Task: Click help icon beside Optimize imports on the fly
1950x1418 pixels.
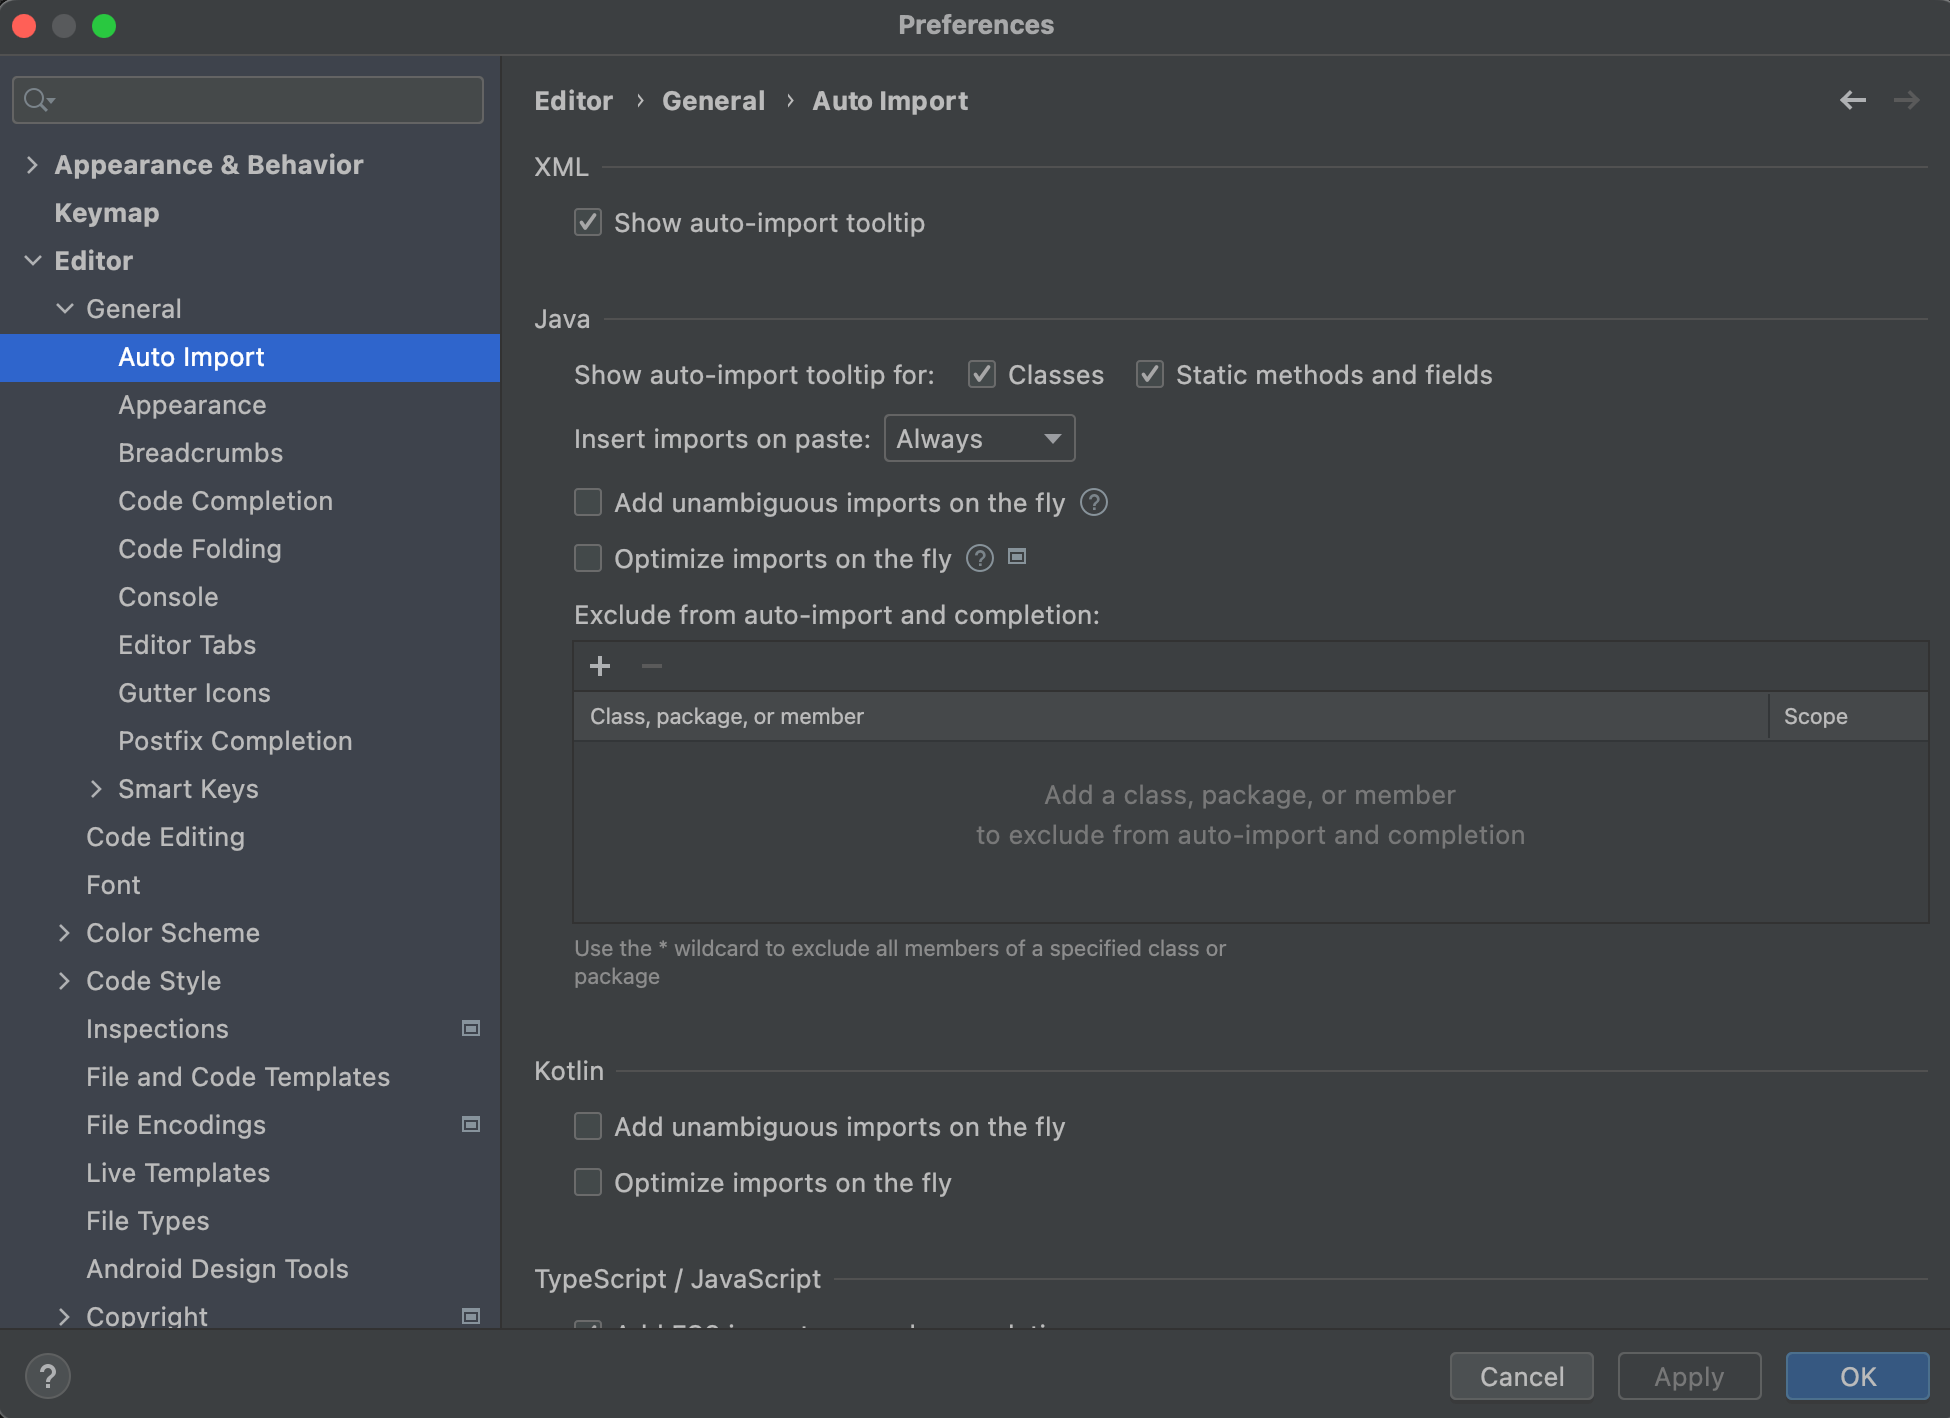Action: tap(980, 558)
